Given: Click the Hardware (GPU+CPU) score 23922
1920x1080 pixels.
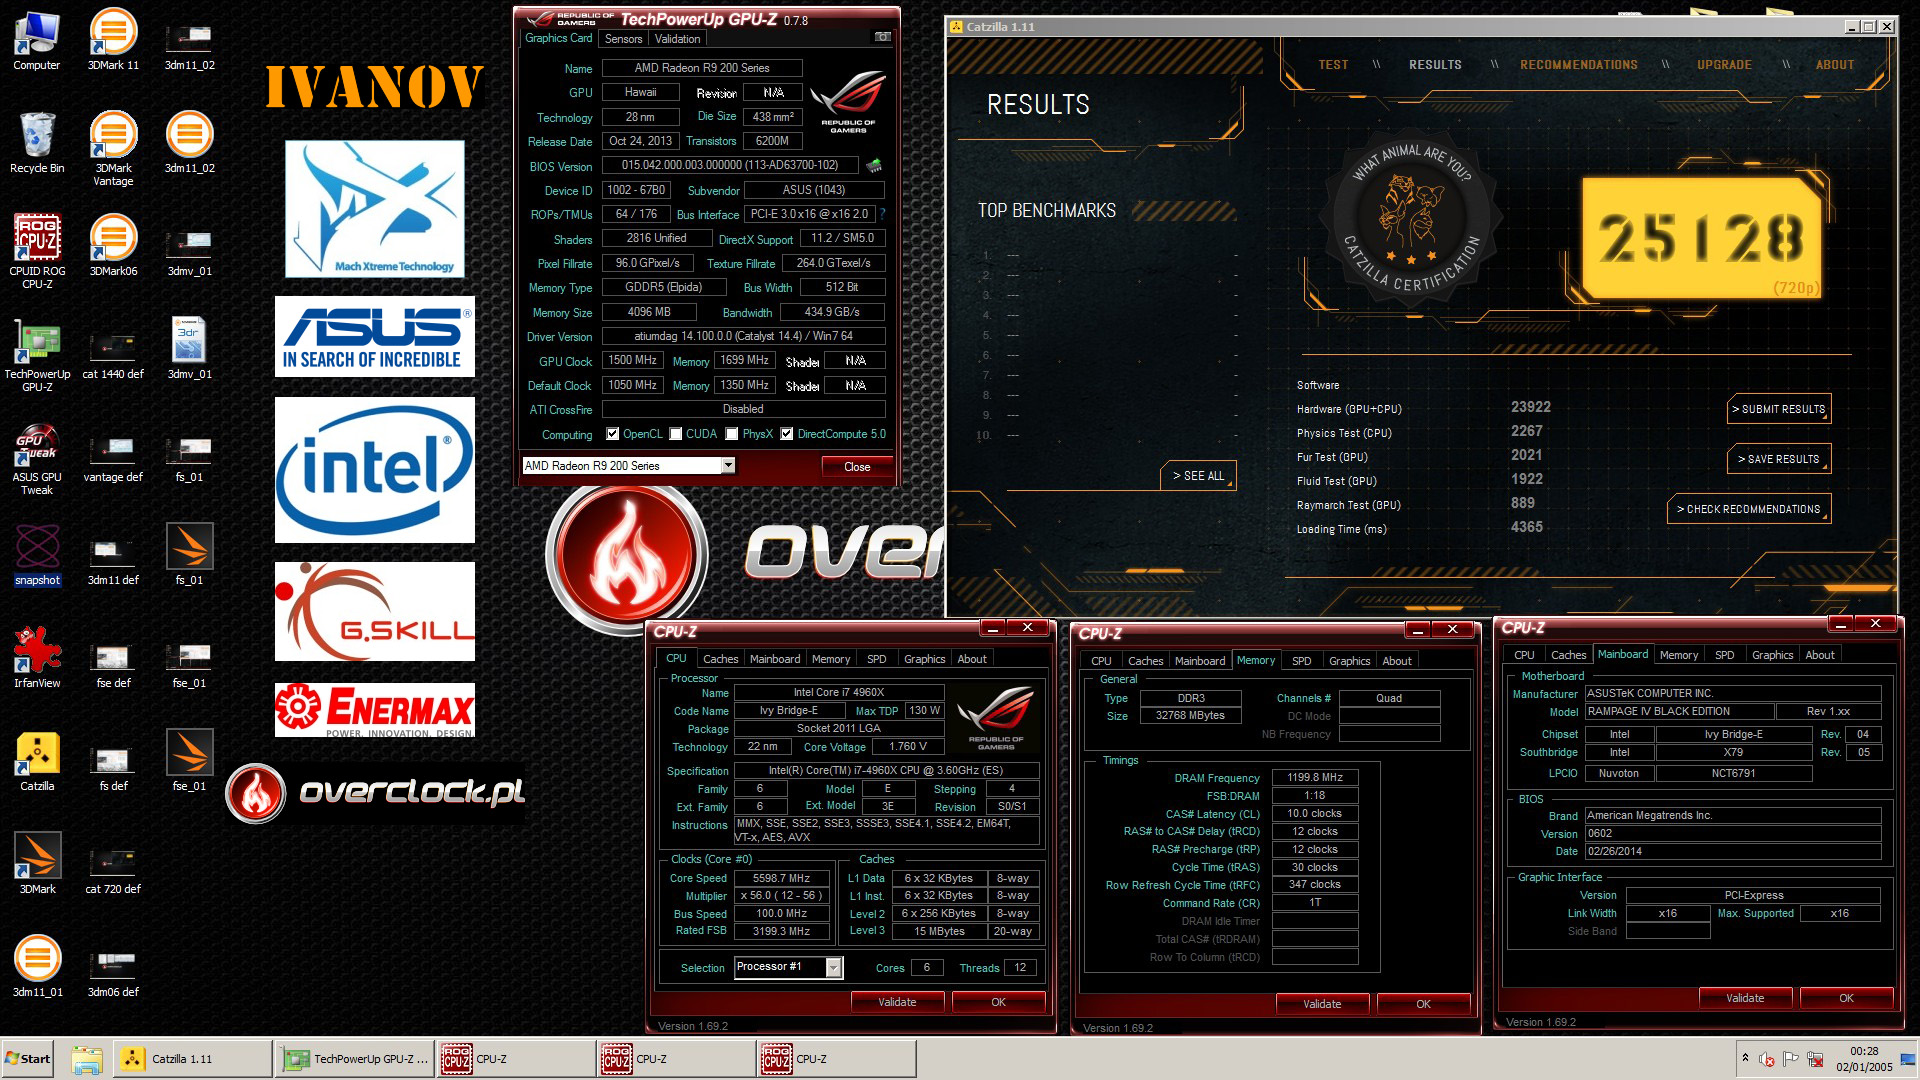Looking at the screenshot, I should [x=1531, y=407].
